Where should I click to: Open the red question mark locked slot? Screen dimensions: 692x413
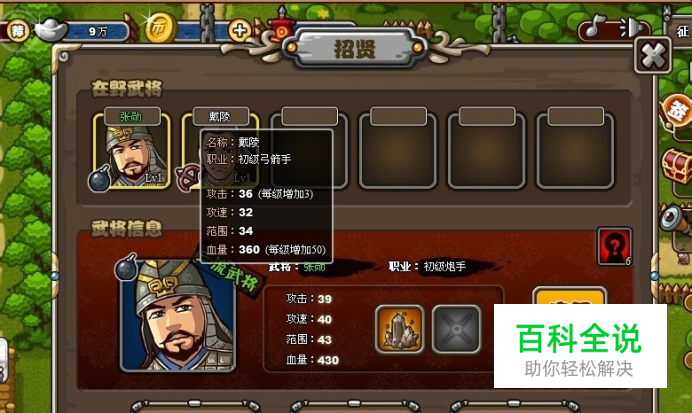tap(615, 247)
